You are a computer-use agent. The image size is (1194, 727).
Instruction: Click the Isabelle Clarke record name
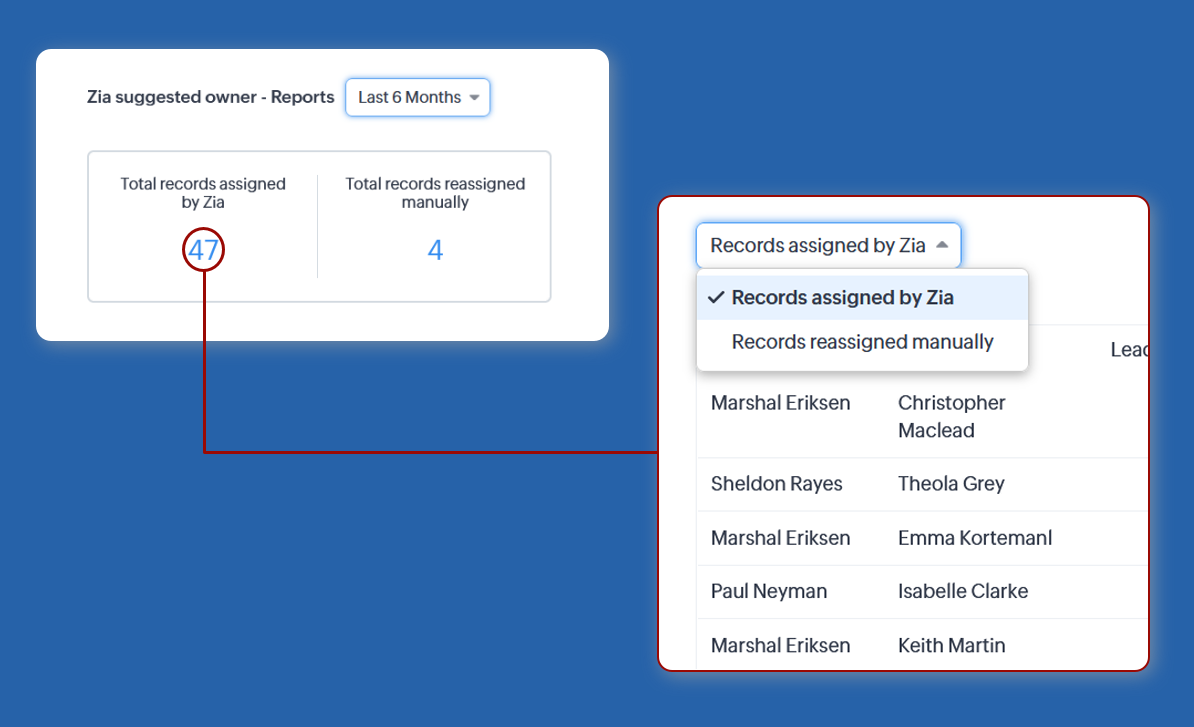click(962, 591)
